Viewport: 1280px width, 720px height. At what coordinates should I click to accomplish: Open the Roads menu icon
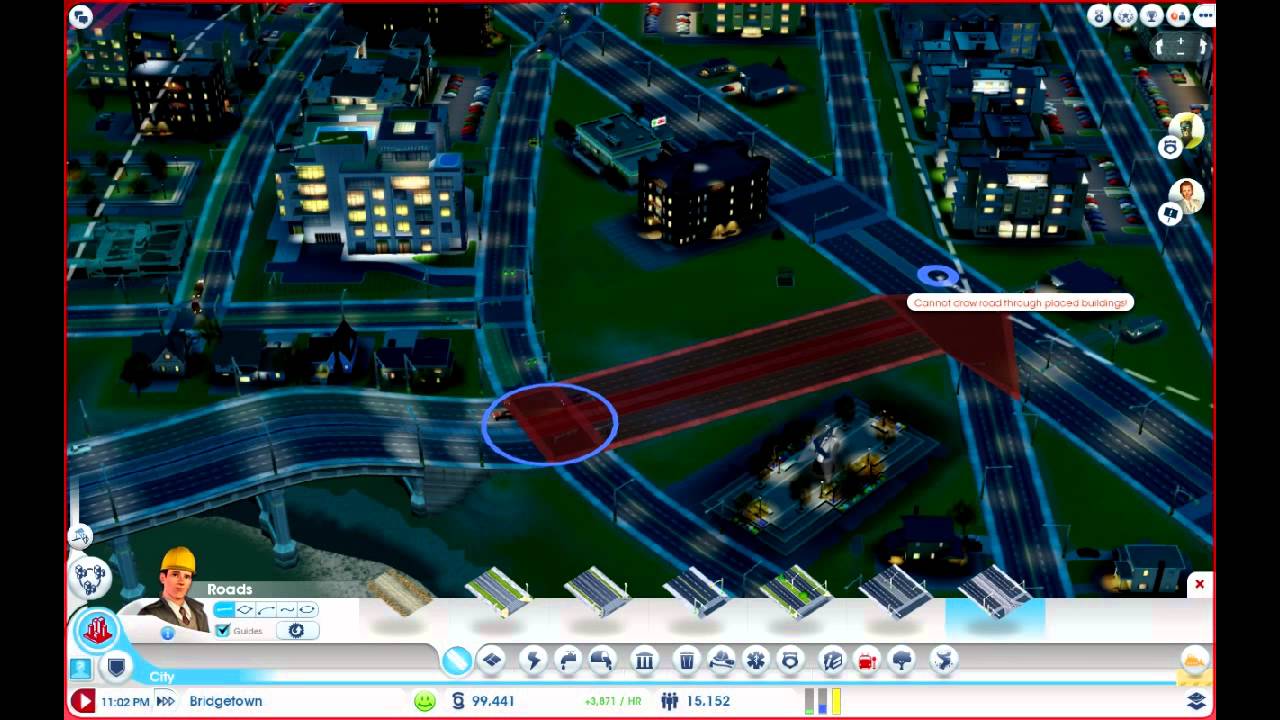[457, 660]
